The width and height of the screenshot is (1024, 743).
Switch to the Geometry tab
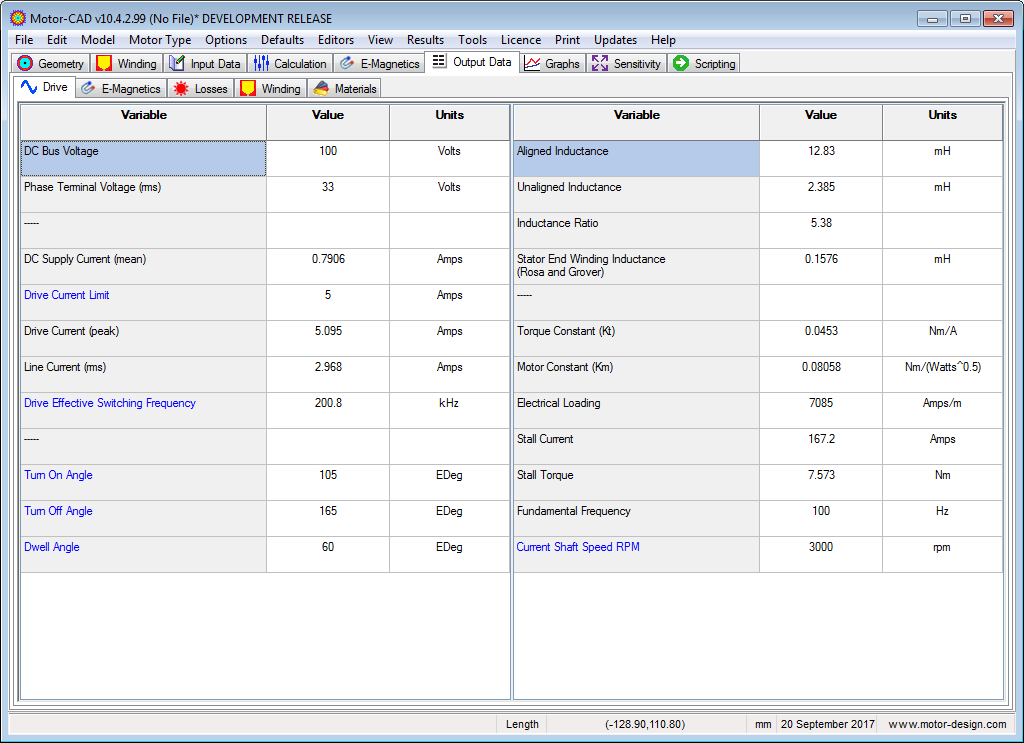click(x=51, y=63)
